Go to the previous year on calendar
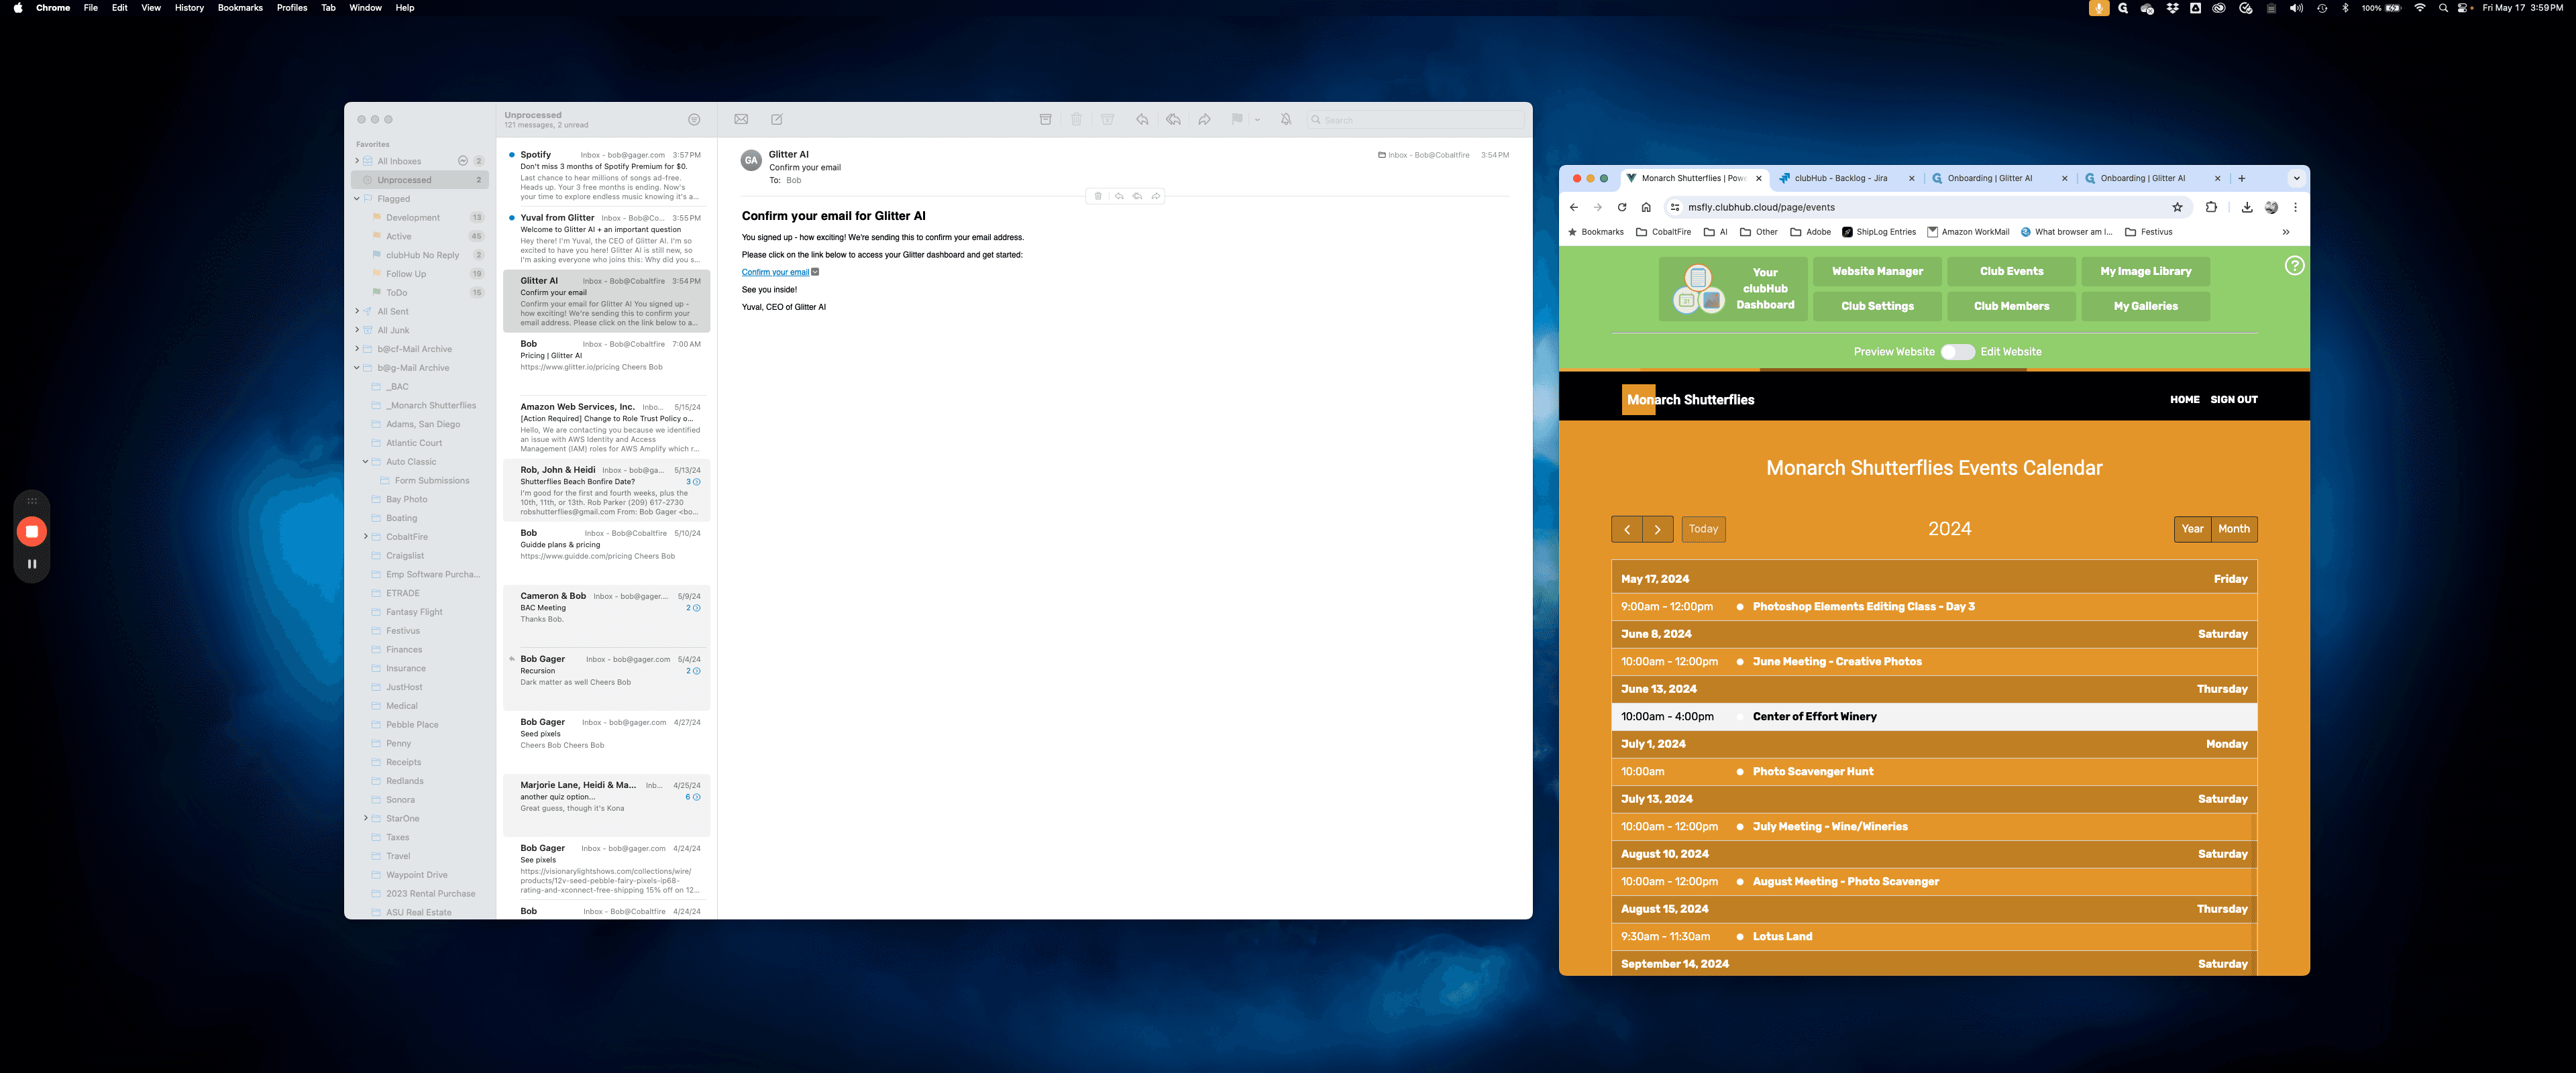This screenshot has width=2576, height=1073. (x=1627, y=529)
